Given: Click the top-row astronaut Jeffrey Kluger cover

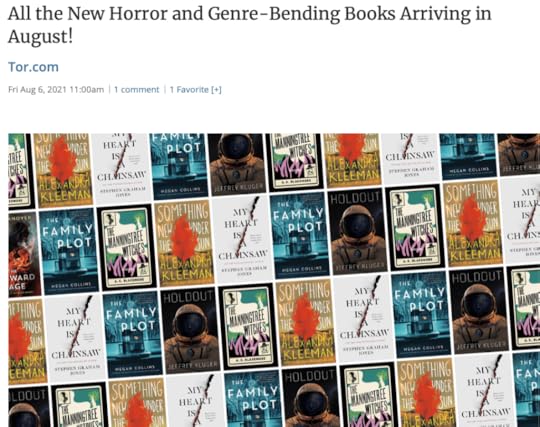Looking at the screenshot, I should [x=237, y=164].
